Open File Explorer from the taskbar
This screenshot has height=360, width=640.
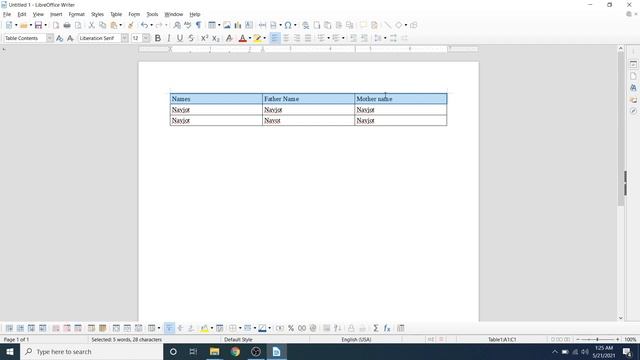(x=214, y=351)
